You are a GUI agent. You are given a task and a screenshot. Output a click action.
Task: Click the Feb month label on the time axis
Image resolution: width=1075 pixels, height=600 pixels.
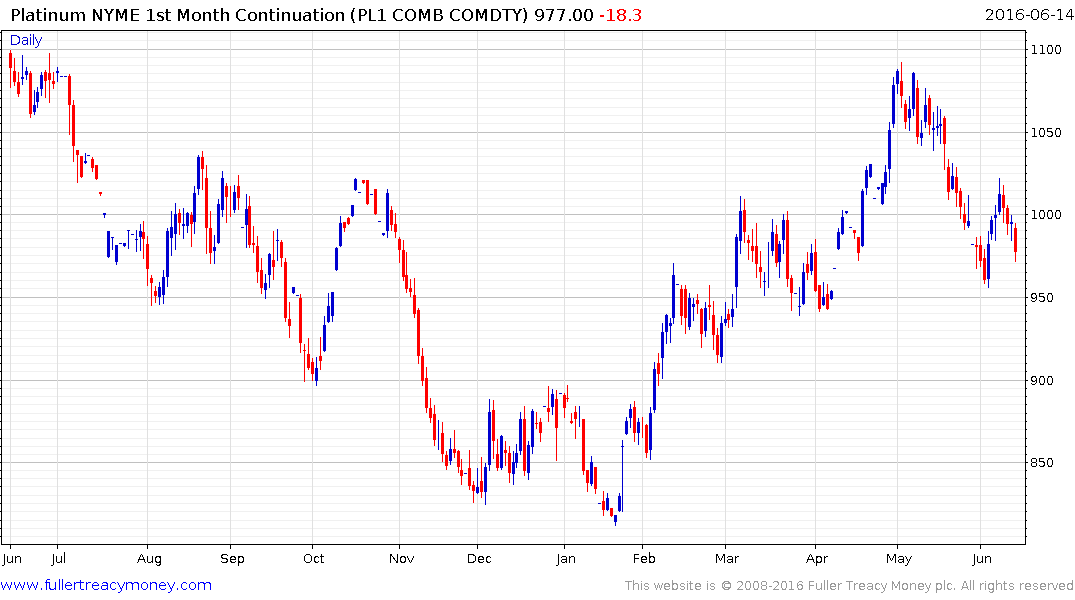point(644,558)
